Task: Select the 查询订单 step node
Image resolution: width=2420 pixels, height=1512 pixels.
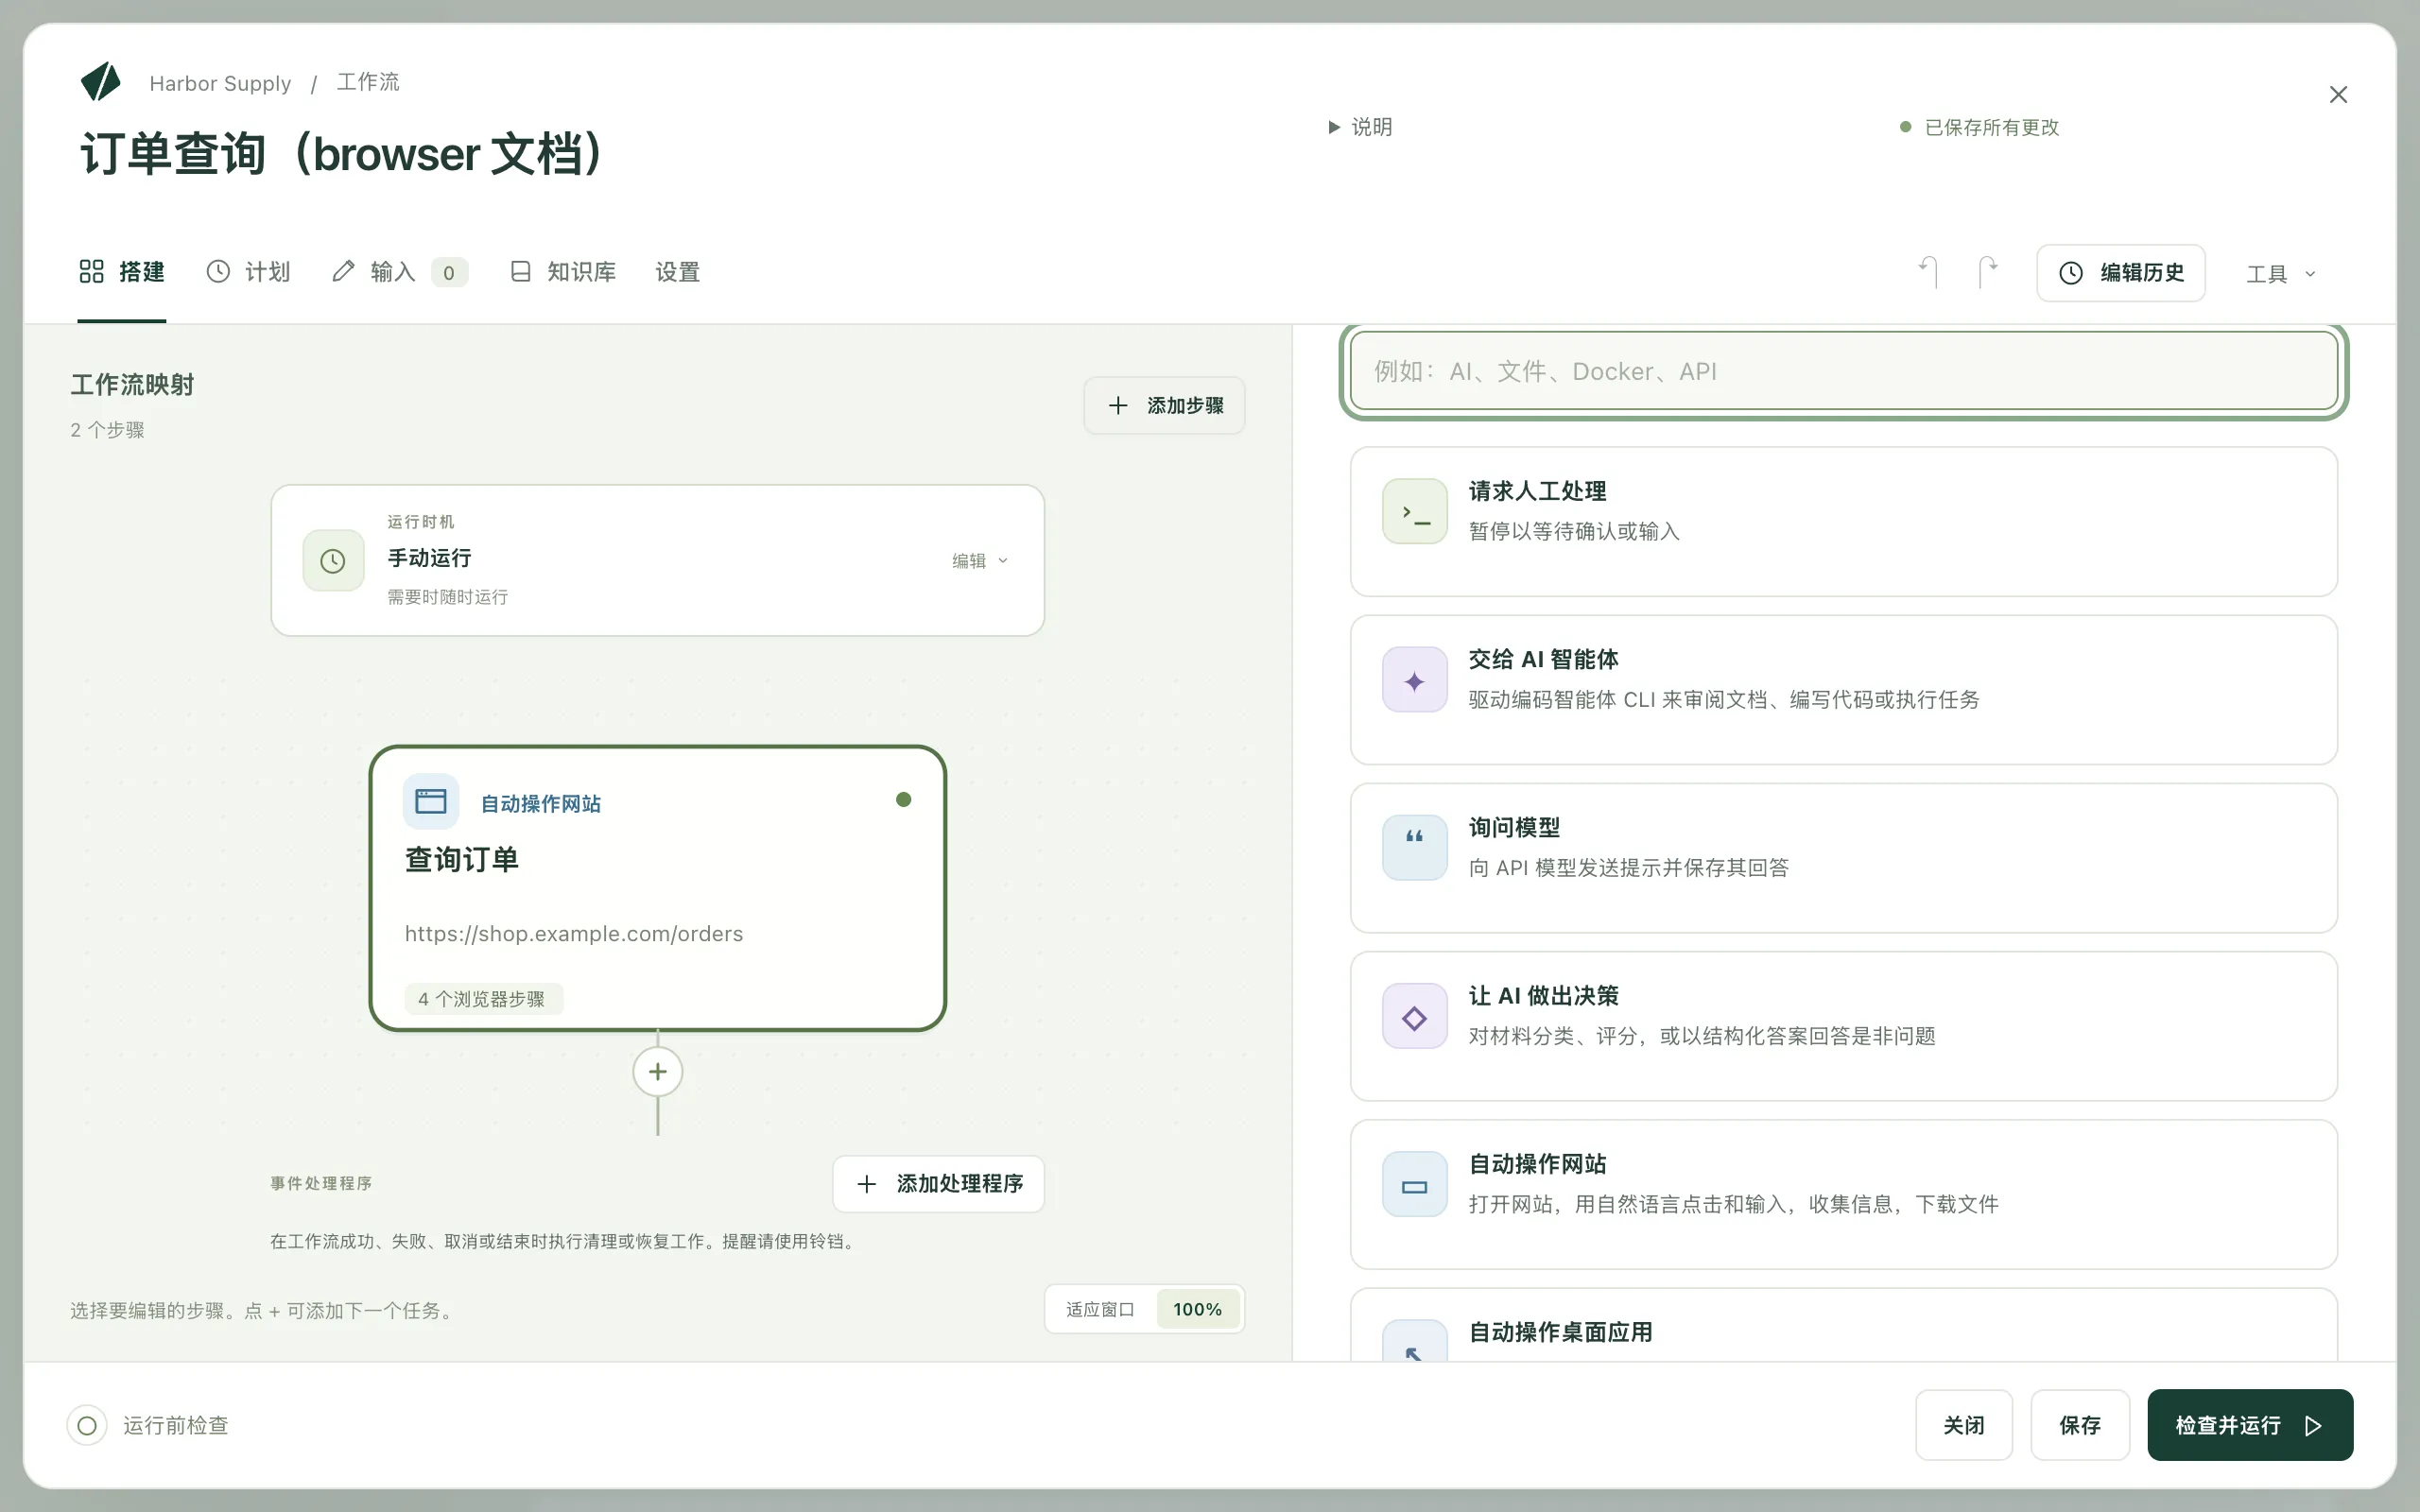Action: tap(657, 888)
